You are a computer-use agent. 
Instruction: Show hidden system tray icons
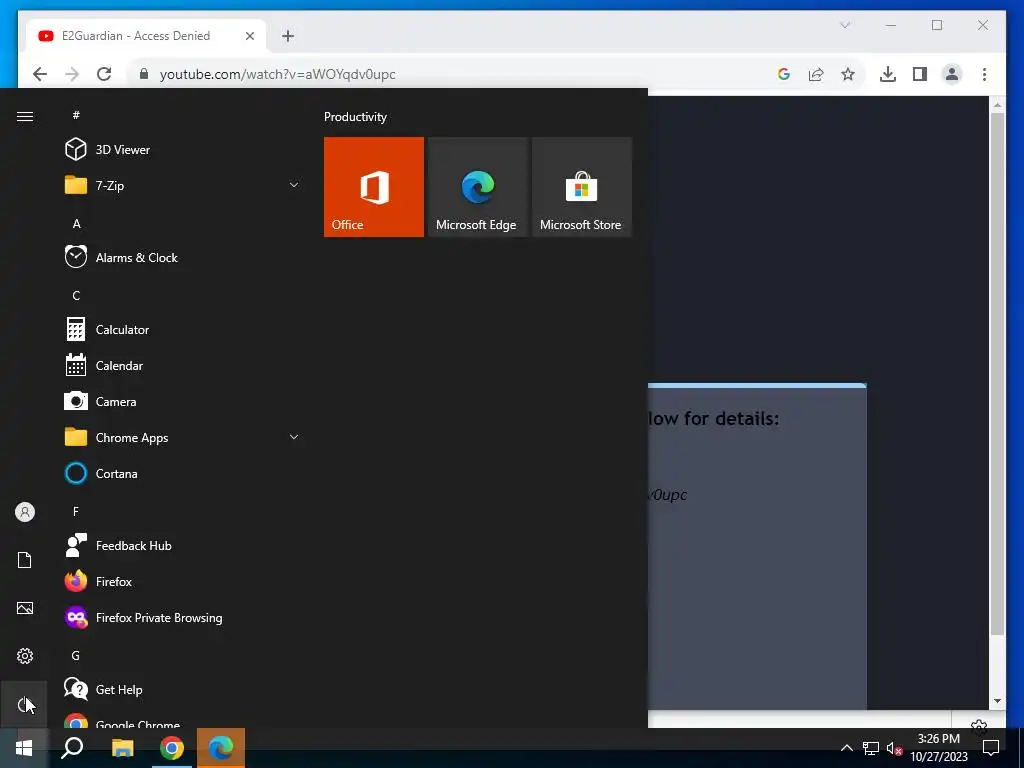point(846,748)
